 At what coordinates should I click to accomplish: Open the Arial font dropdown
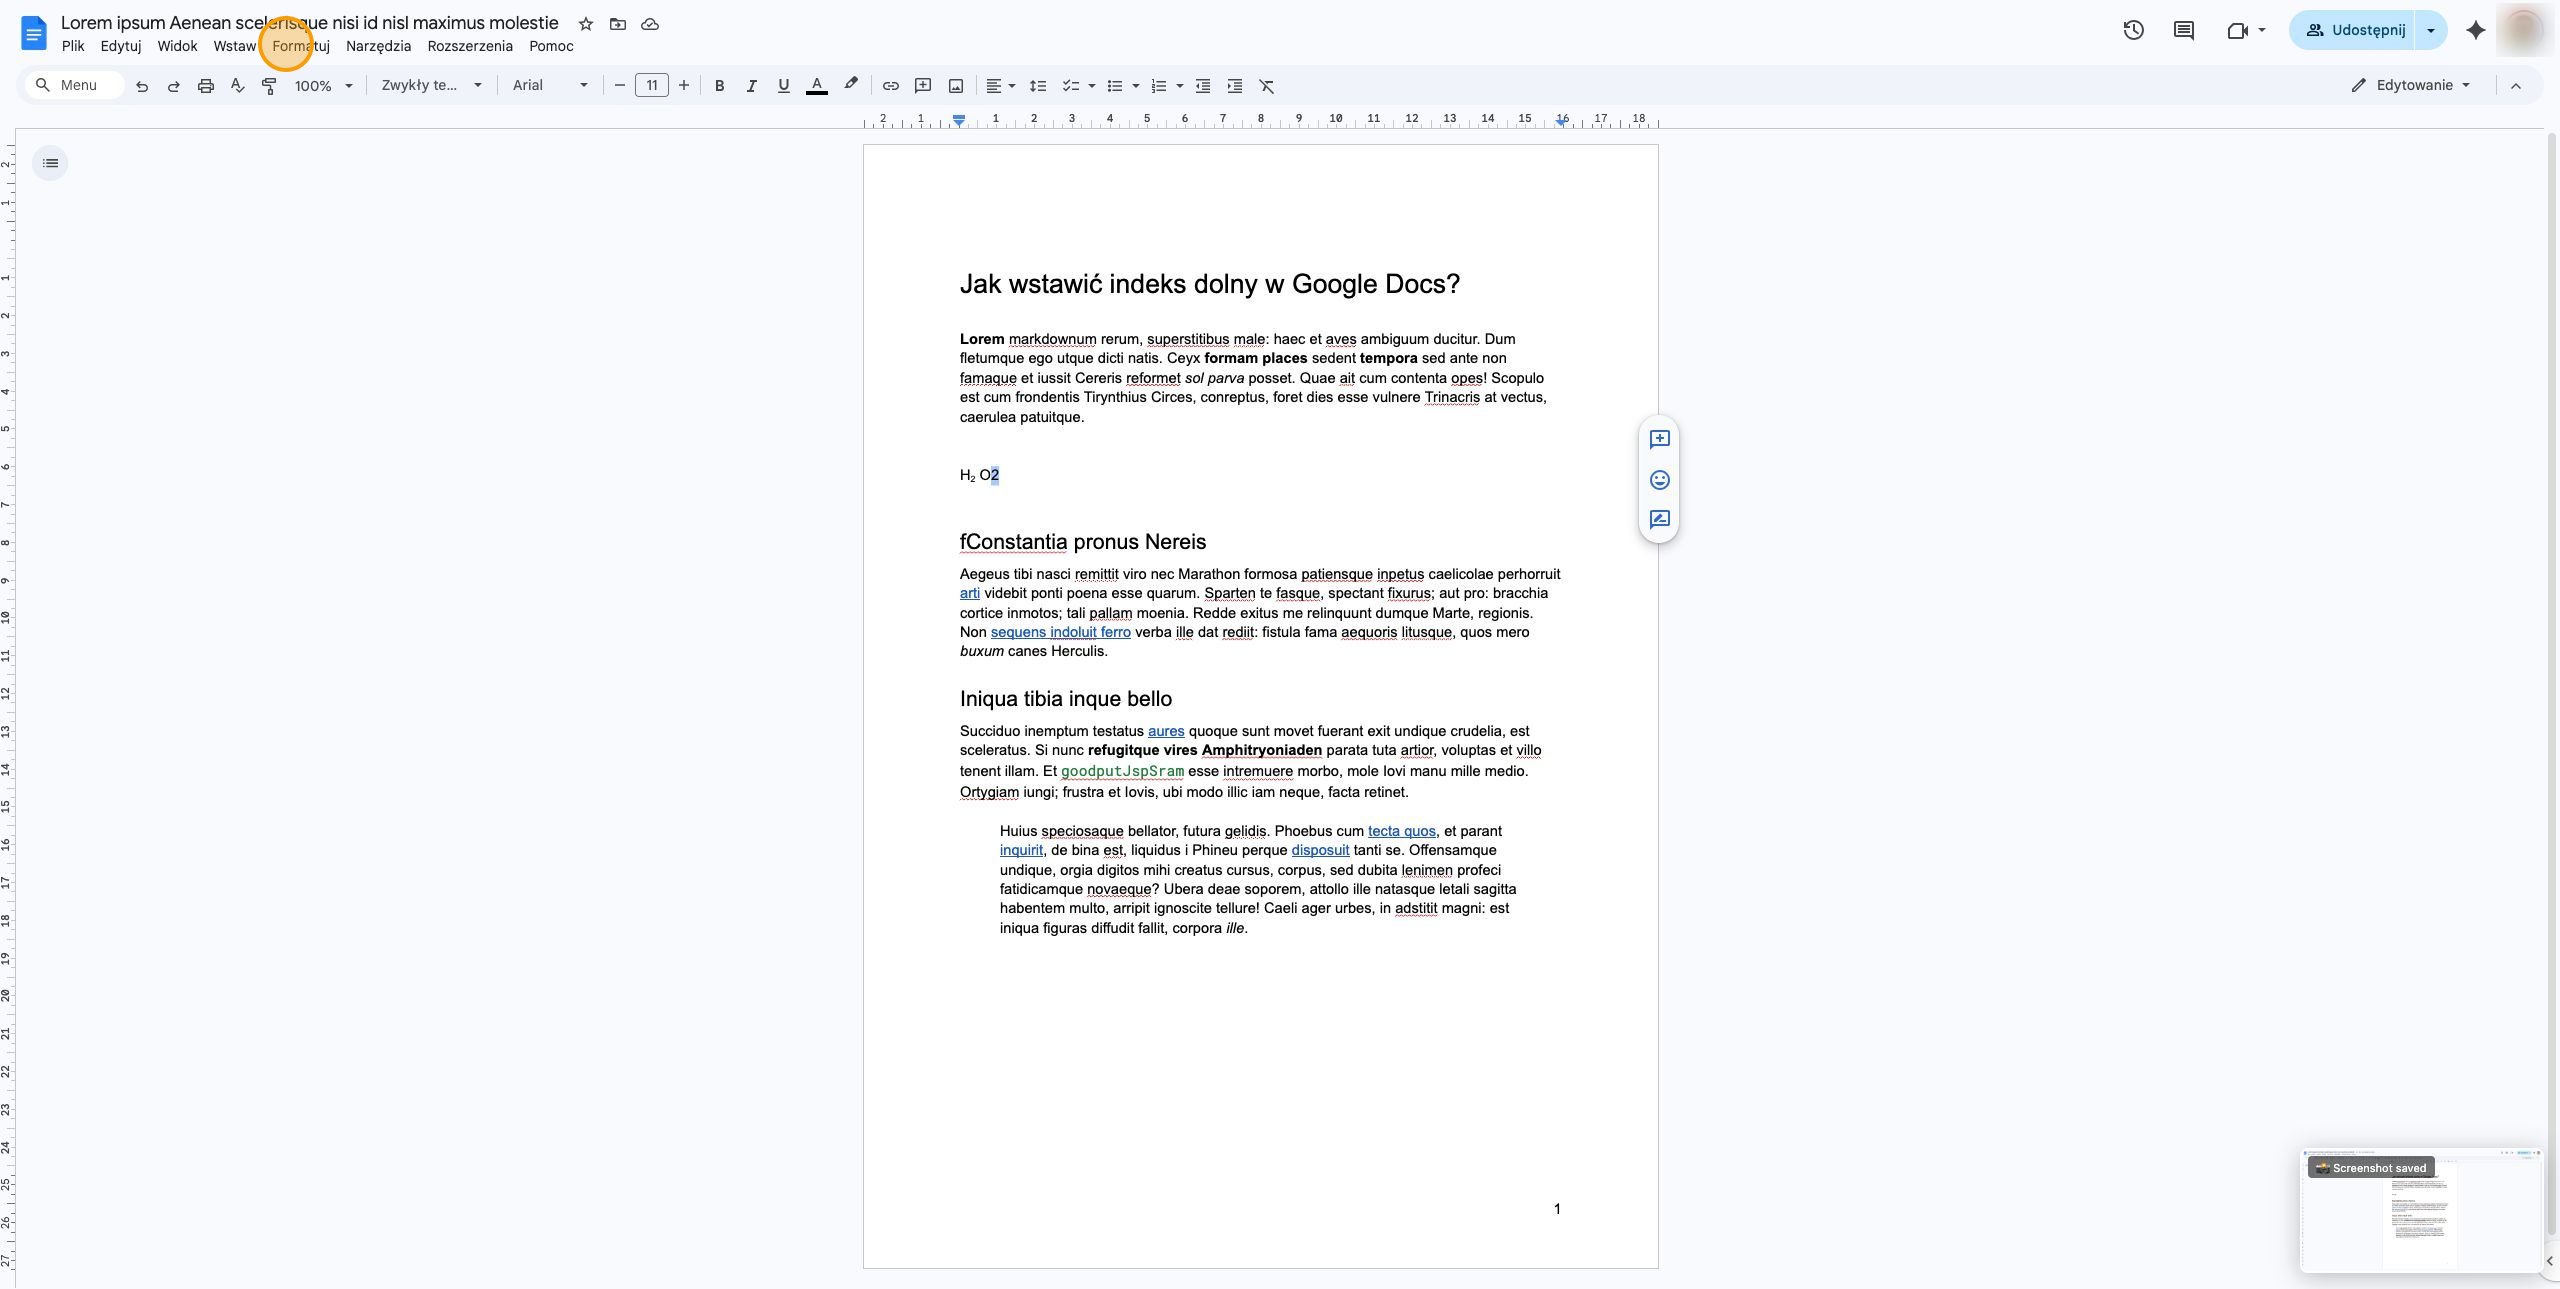click(x=550, y=86)
